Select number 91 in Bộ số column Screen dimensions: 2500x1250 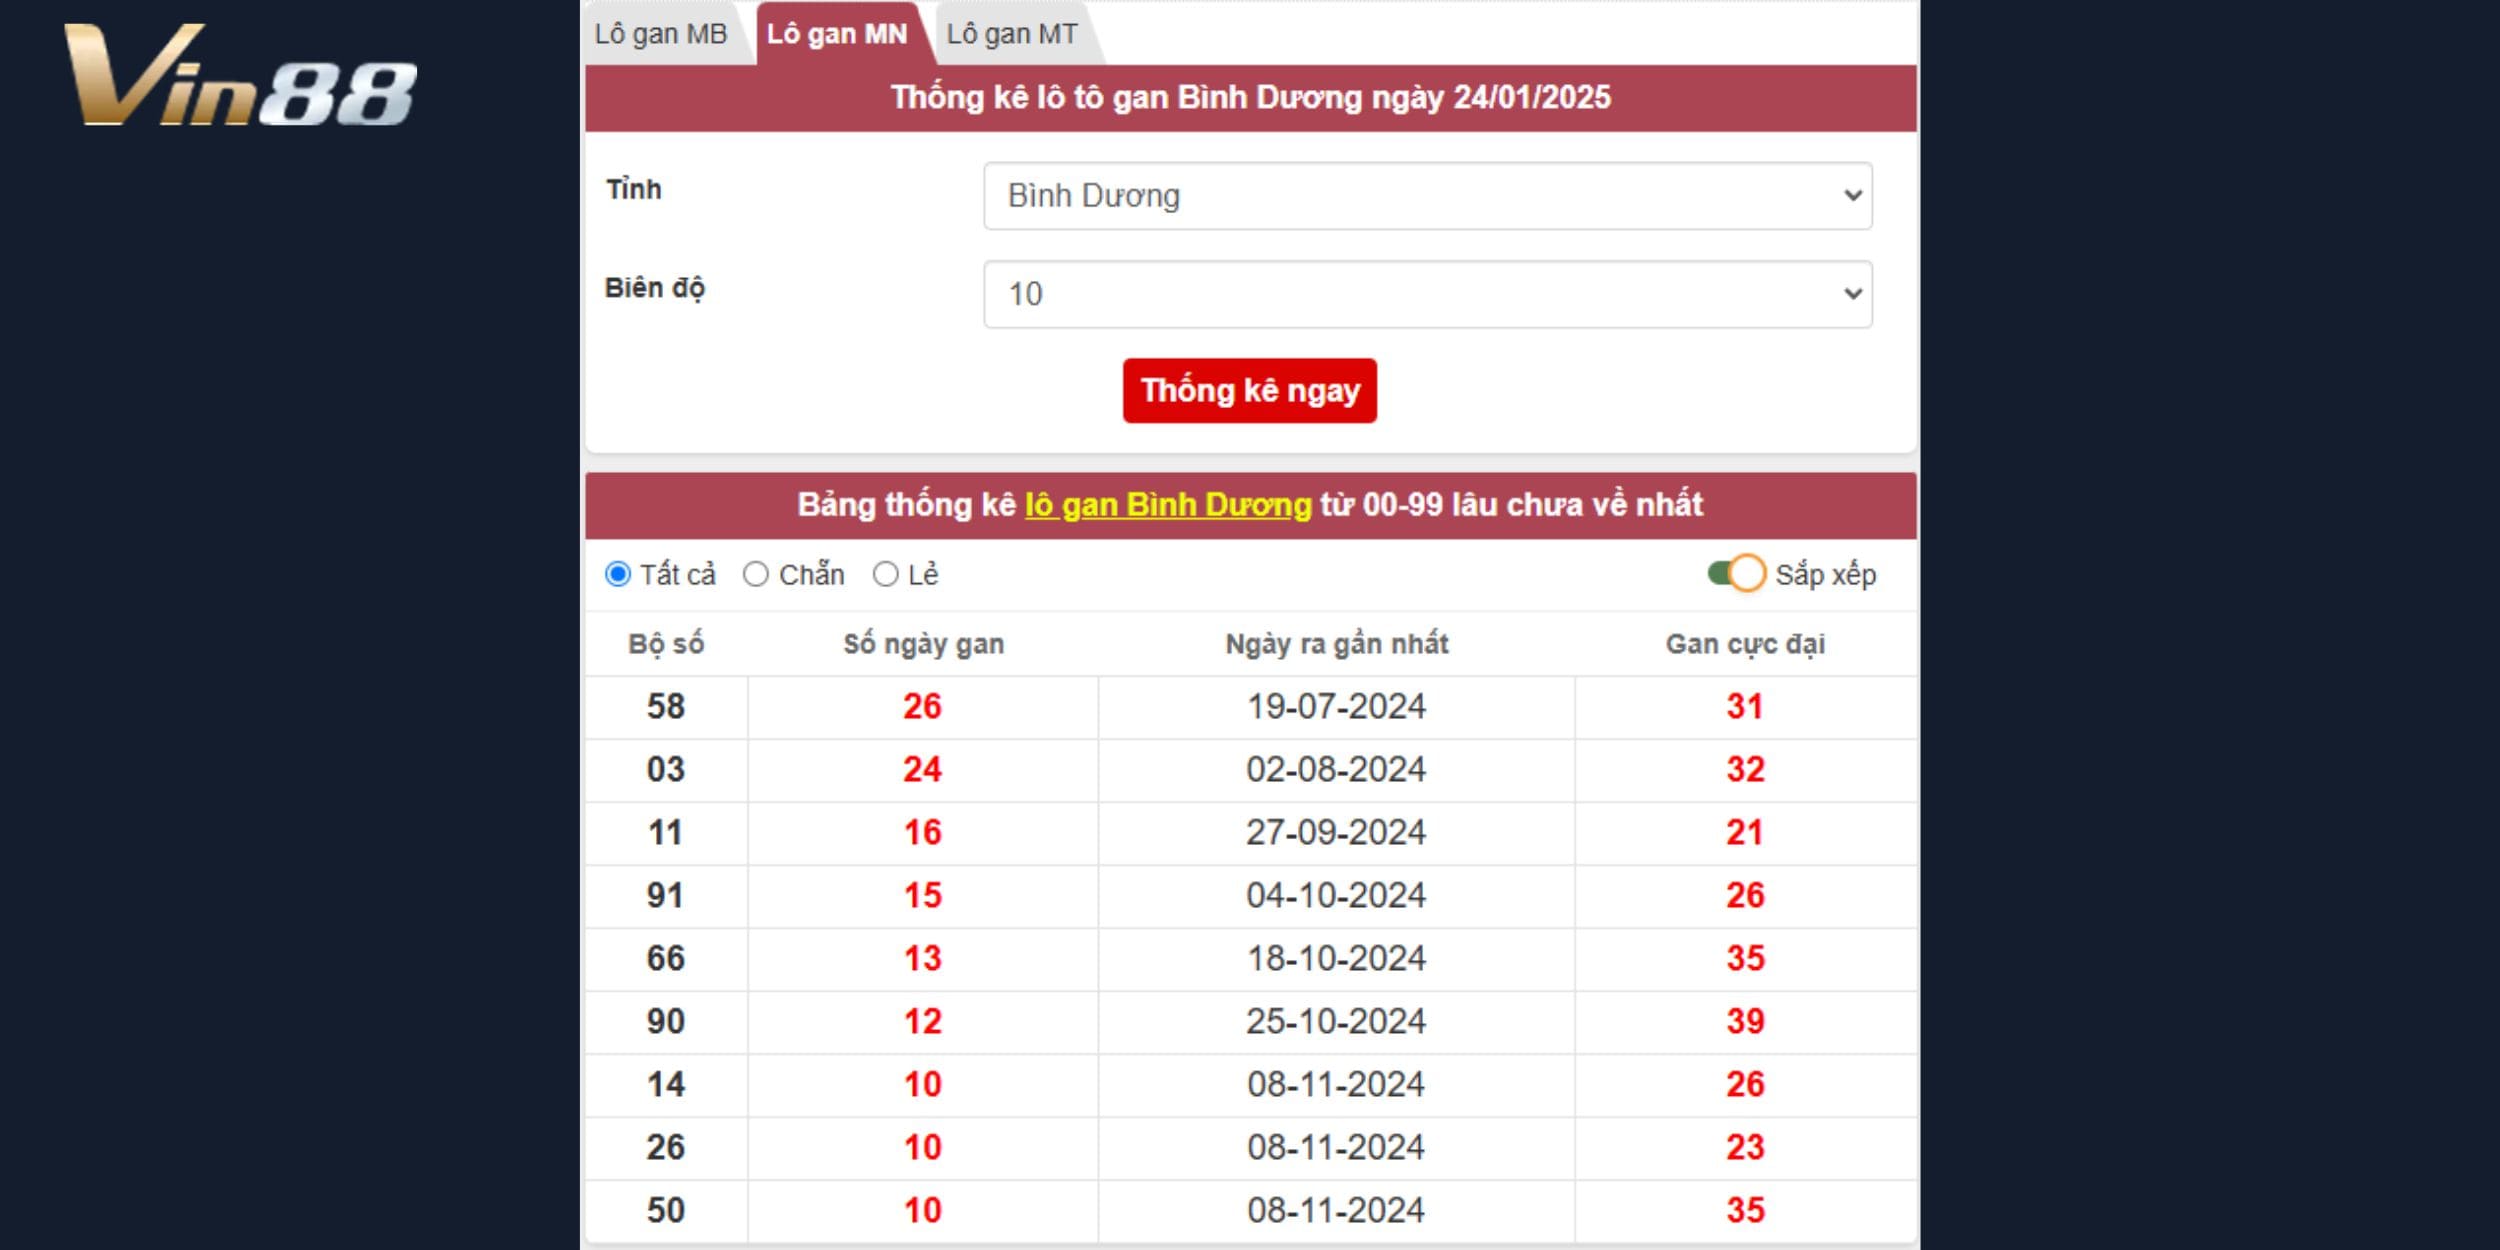[x=666, y=896]
